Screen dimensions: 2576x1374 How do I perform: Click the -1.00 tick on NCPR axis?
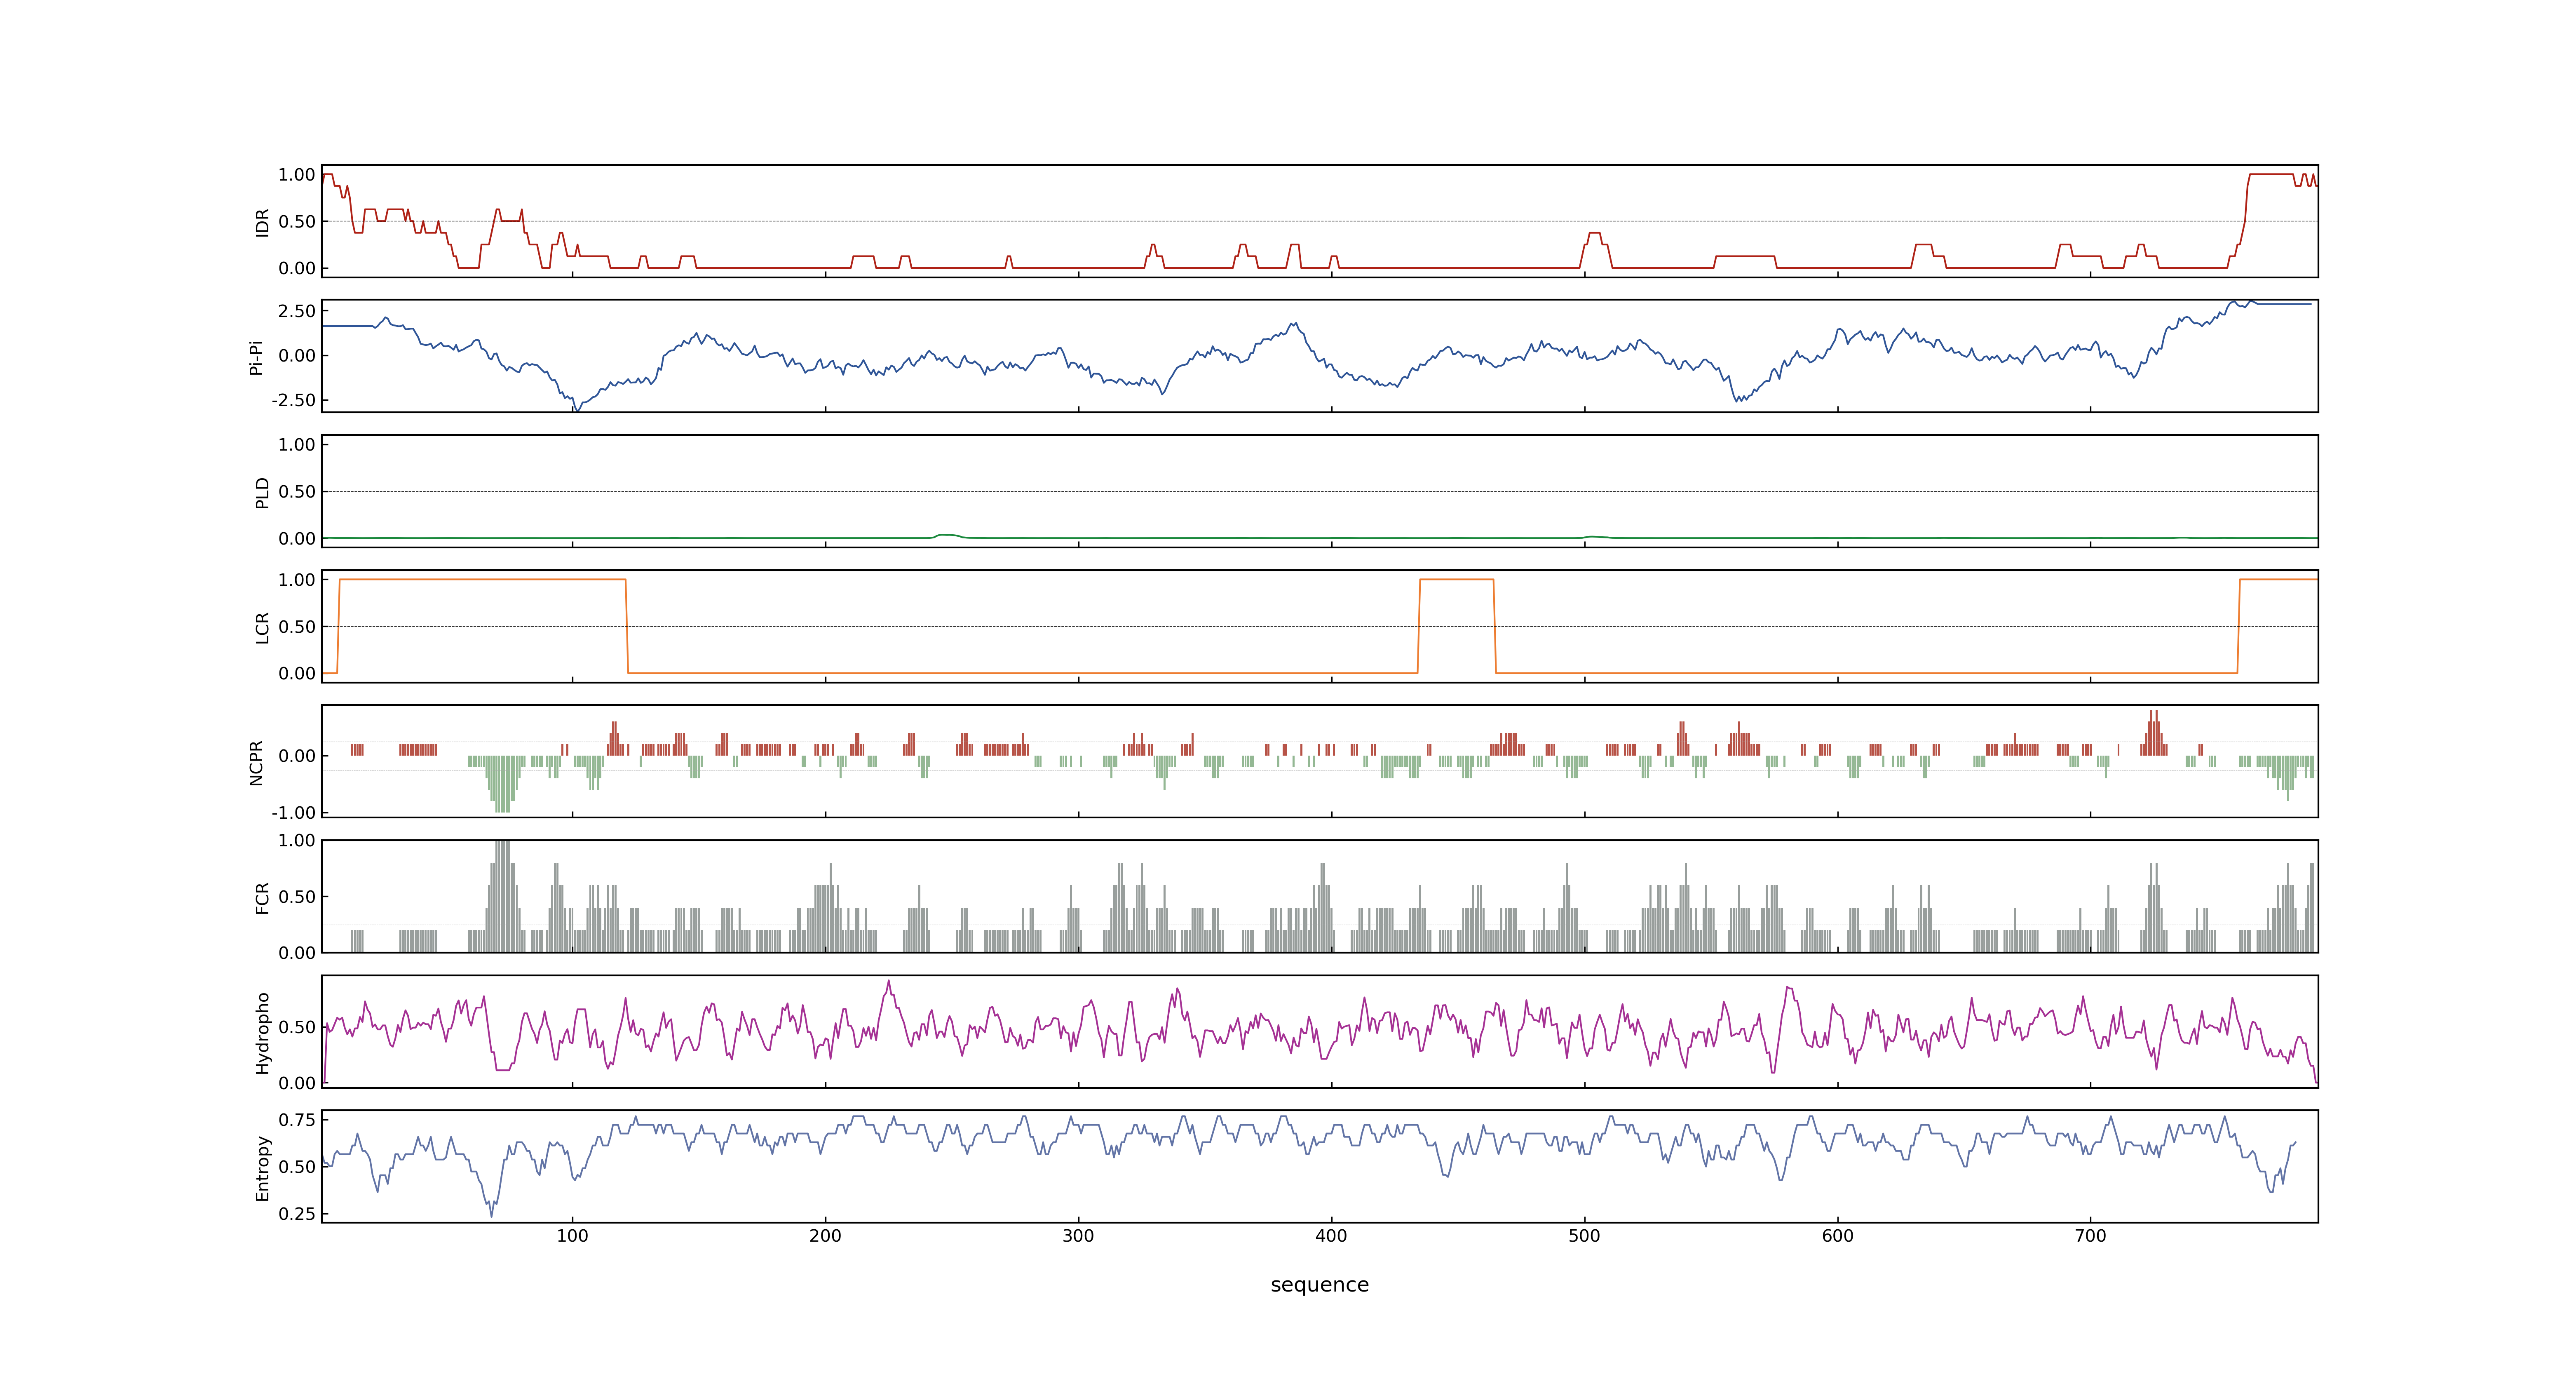[x=293, y=813]
